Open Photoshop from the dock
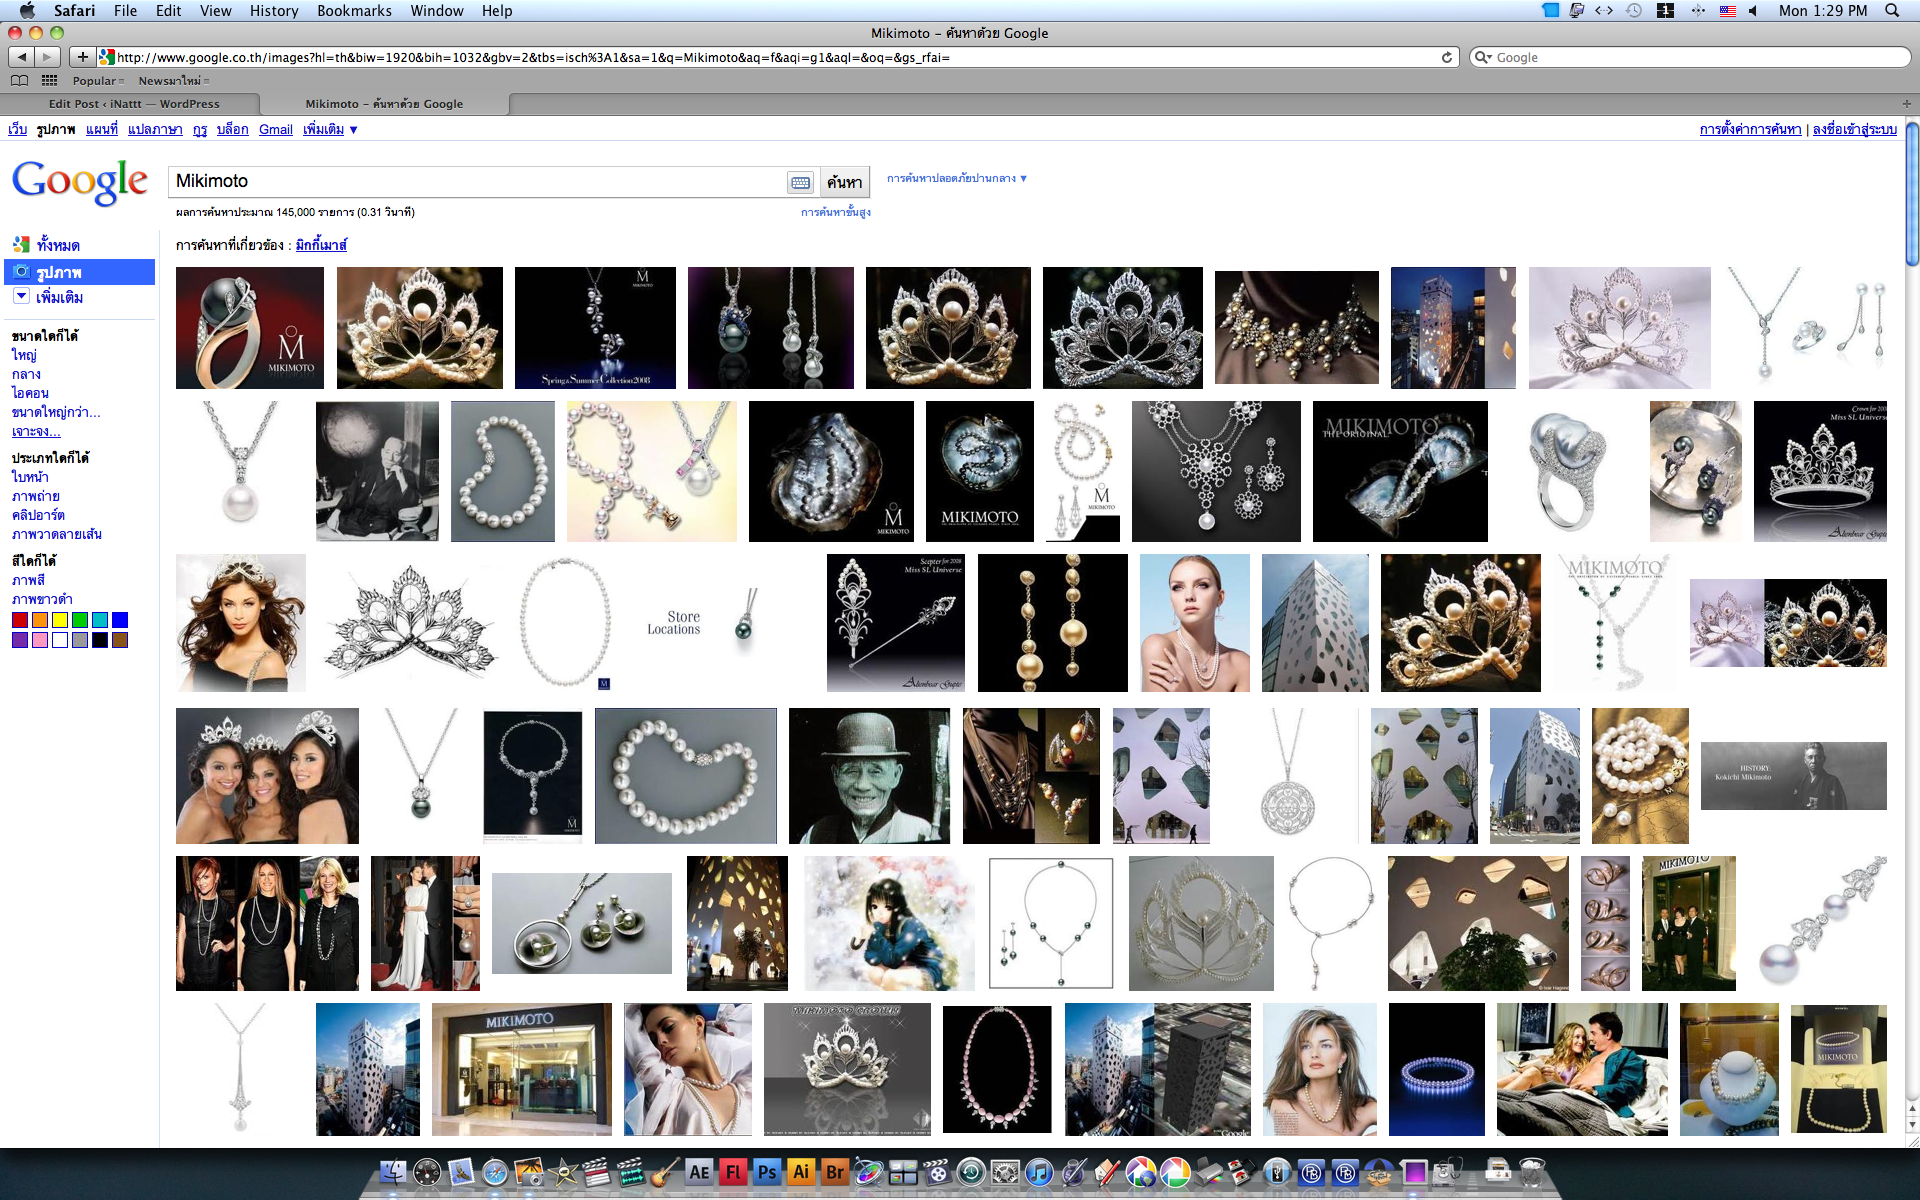 click(767, 1171)
